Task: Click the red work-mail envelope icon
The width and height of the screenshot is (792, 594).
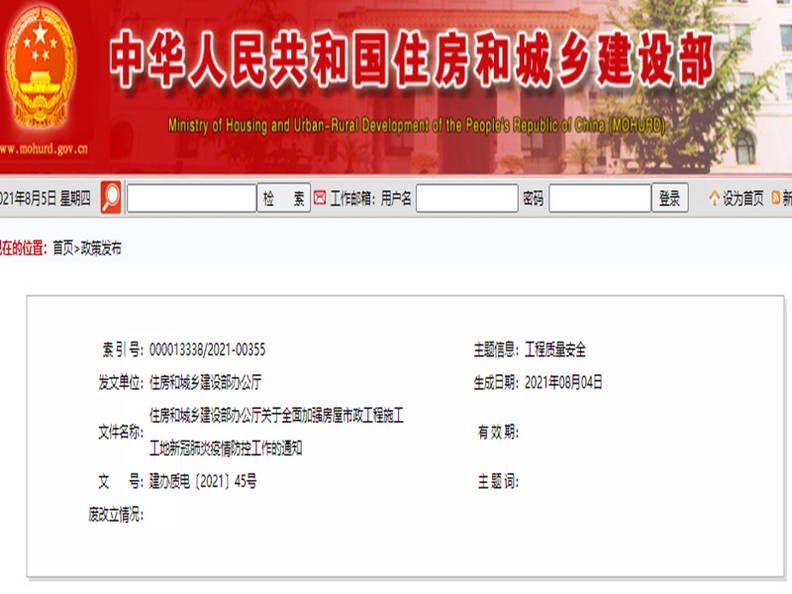Action: [320, 198]
